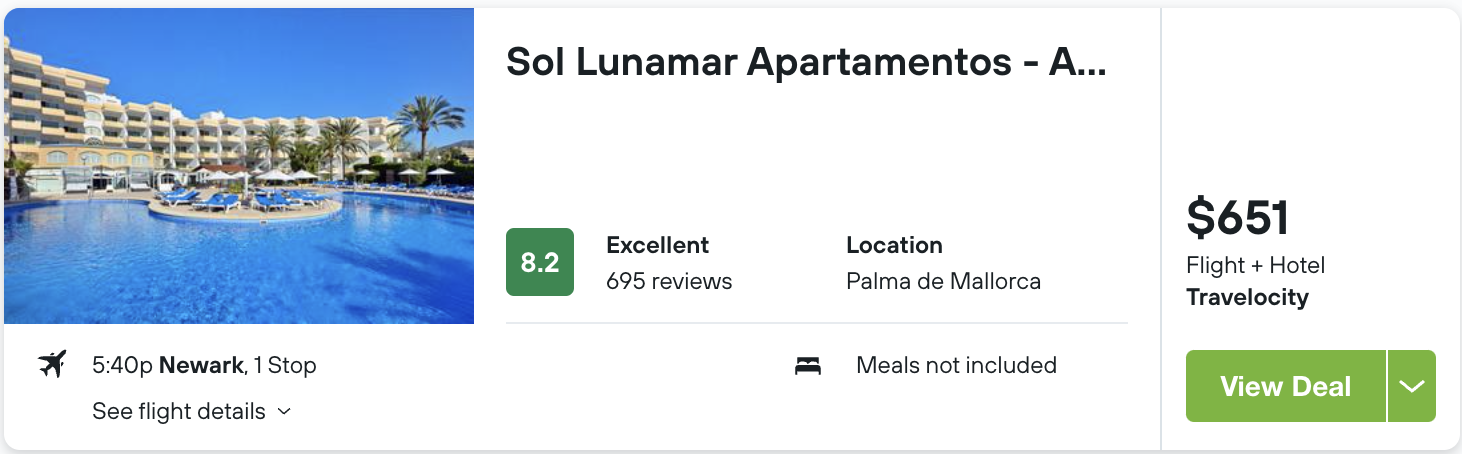Click the Meals not included label
Image resolution: width=1462 pixels, height=454 pixels.
956,365
